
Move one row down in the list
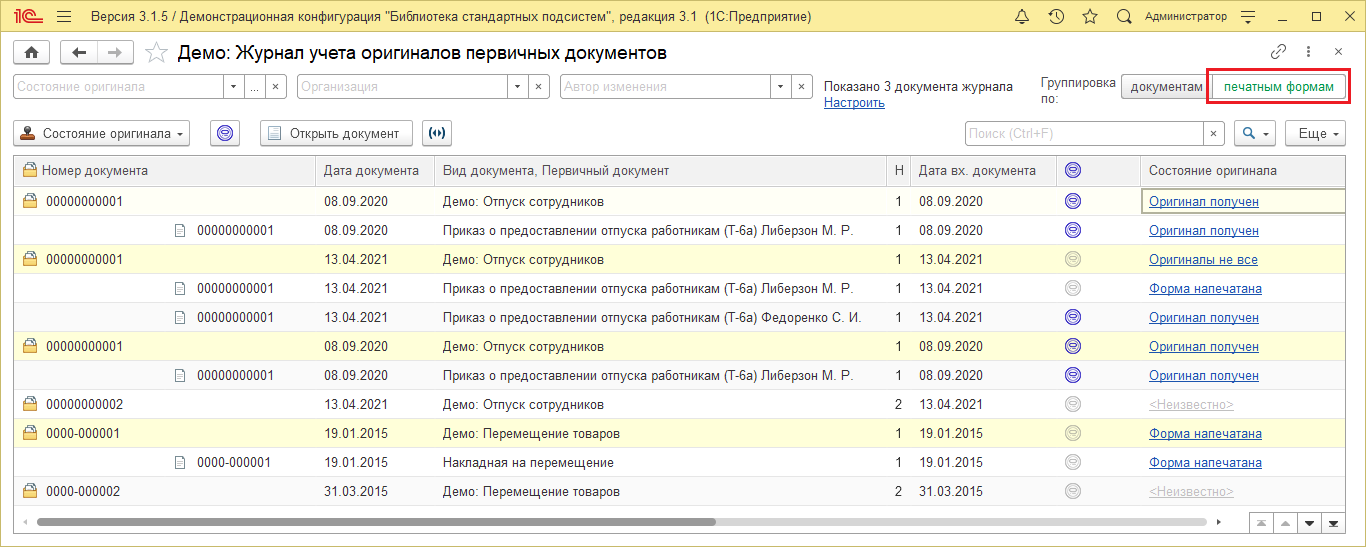(x=1308, y=522)
